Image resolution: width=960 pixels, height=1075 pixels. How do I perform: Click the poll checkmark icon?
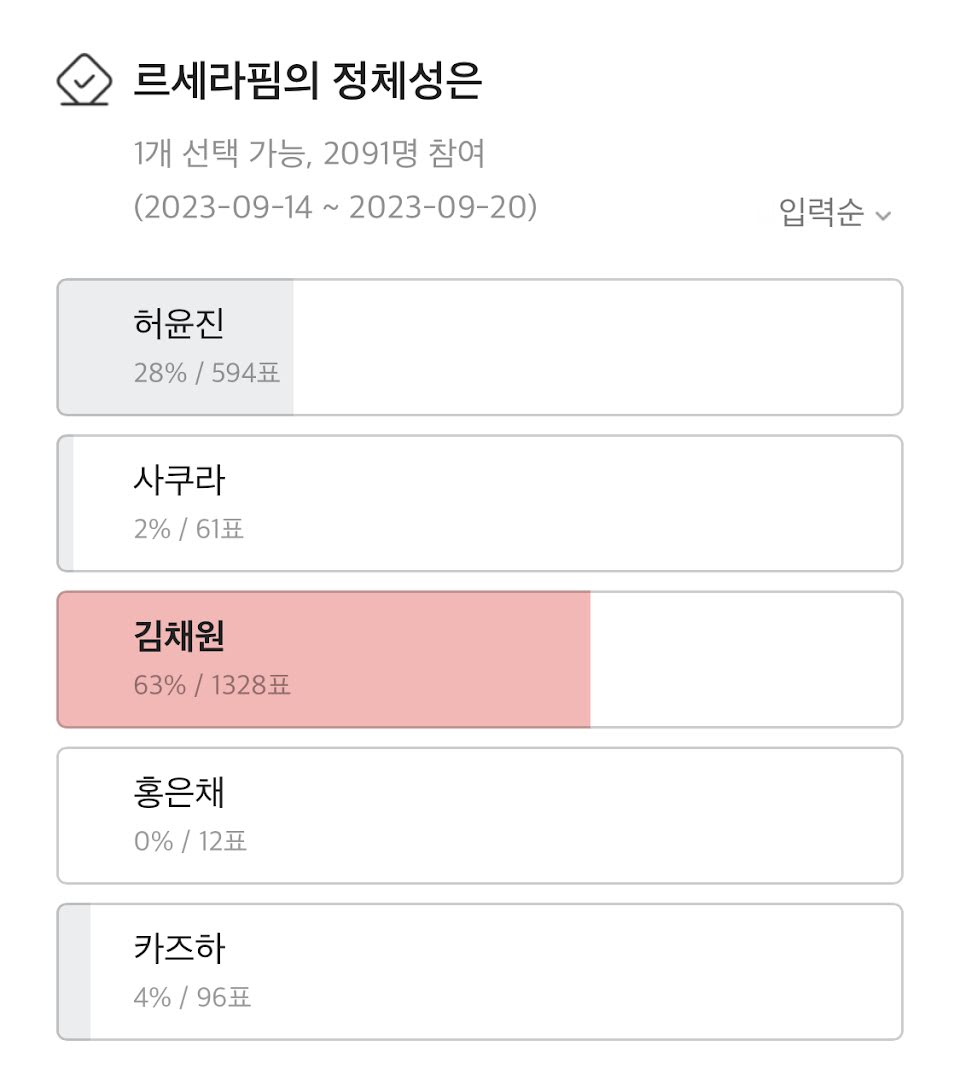click(84, 80)
